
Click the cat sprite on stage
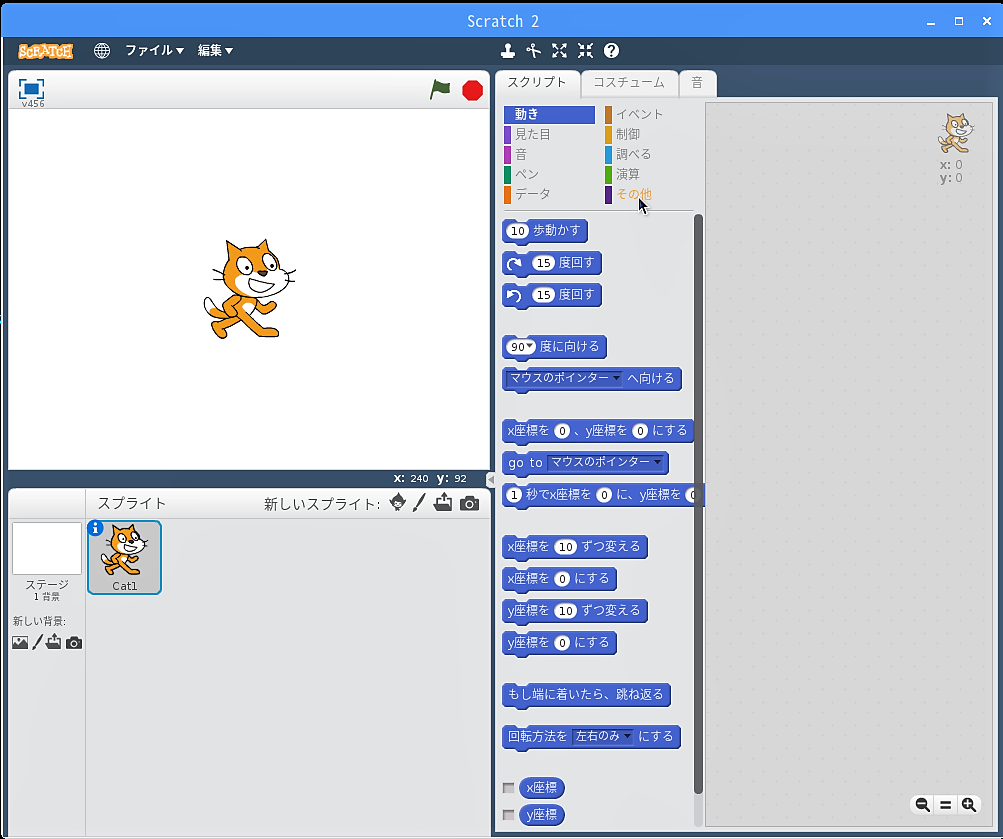[x=249, y=288]
